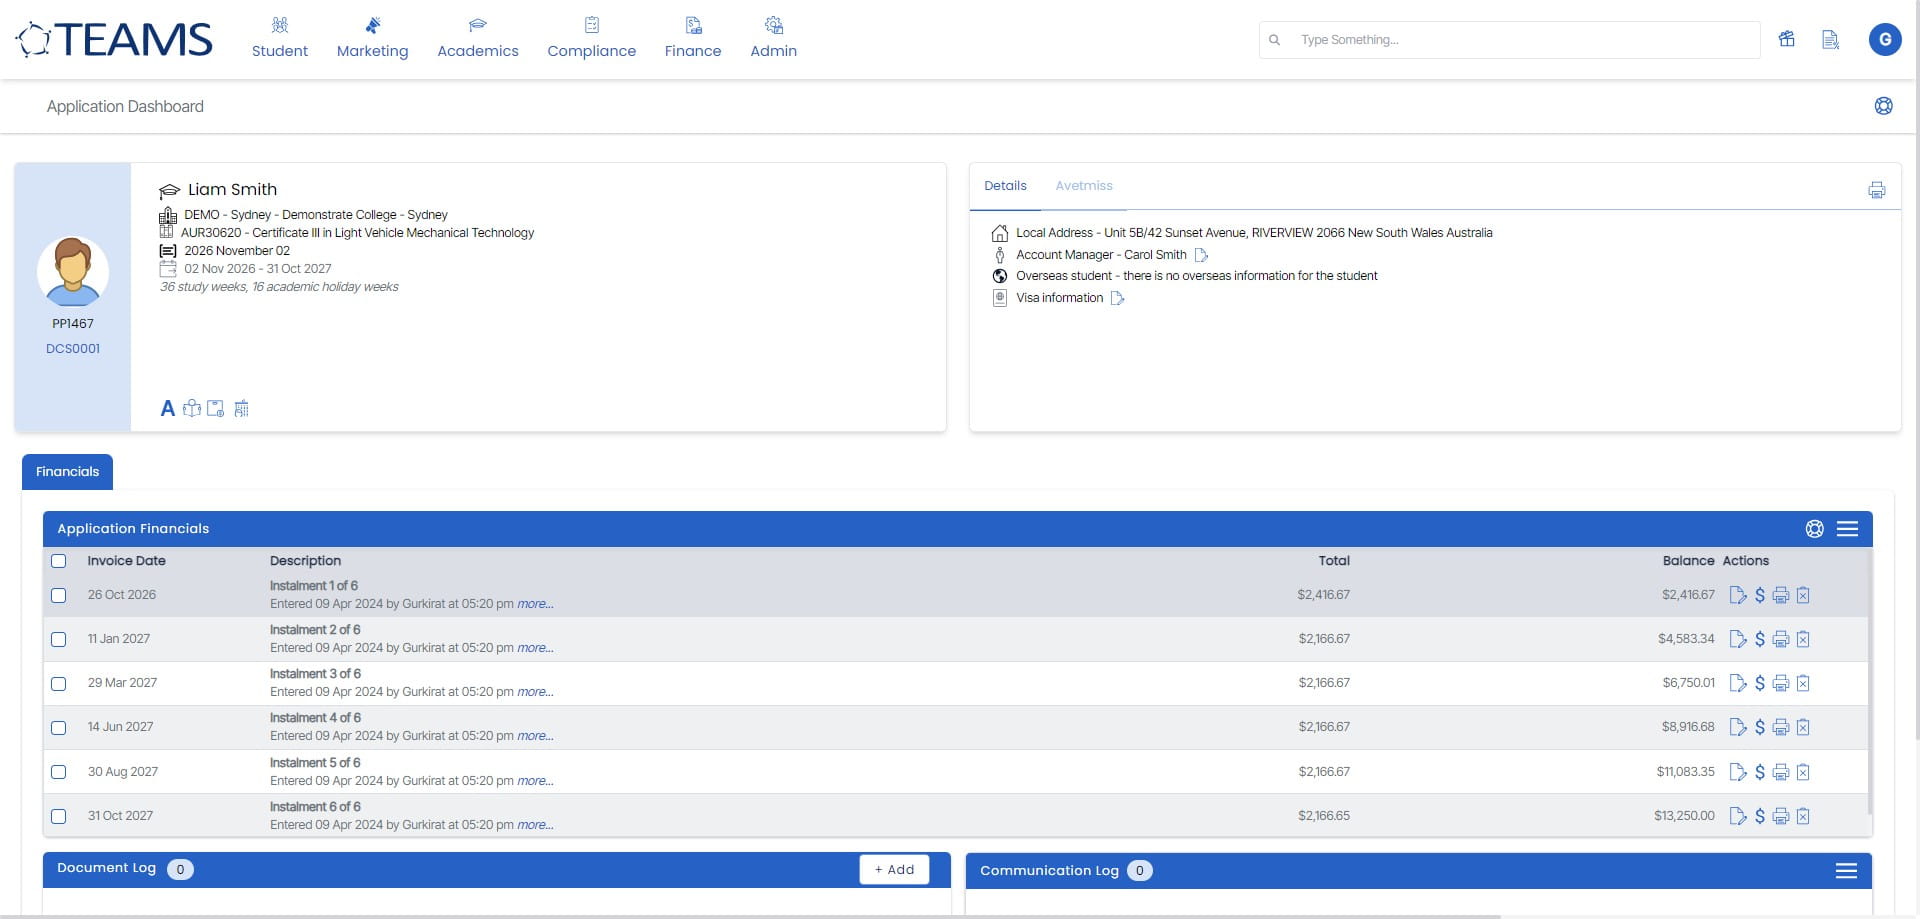
Task: Tick checkbox for 11 Jan 2027 invoice
Action: coord(59,639)
